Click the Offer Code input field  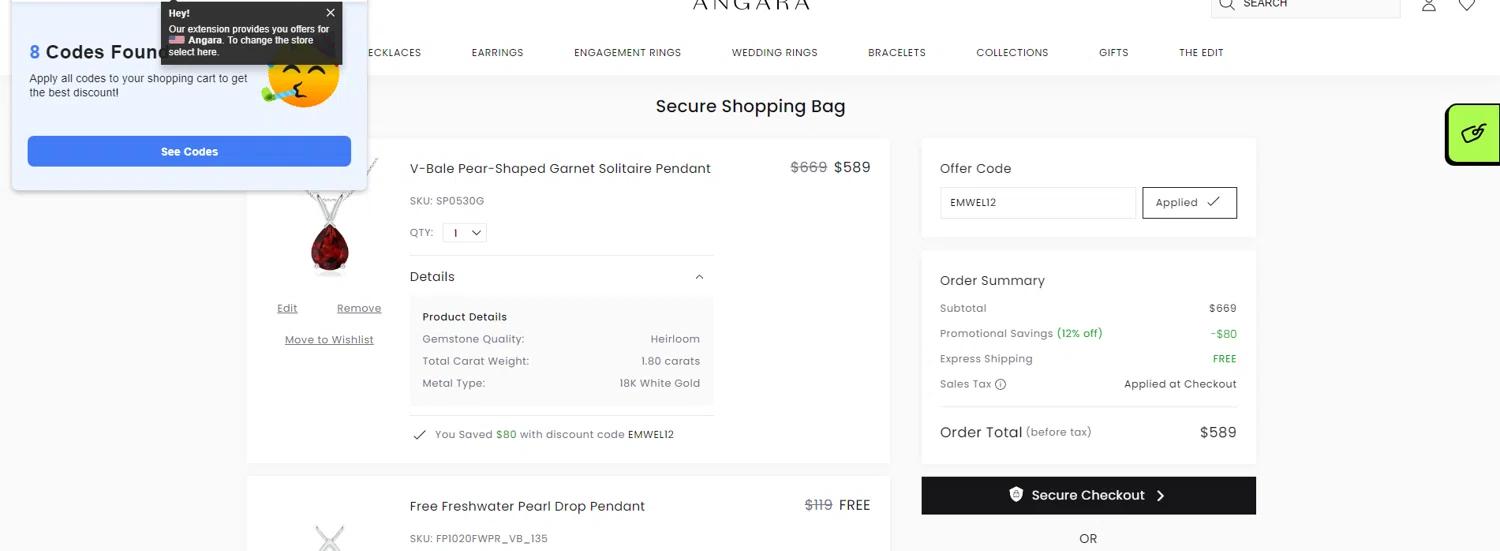point(1037,202)
